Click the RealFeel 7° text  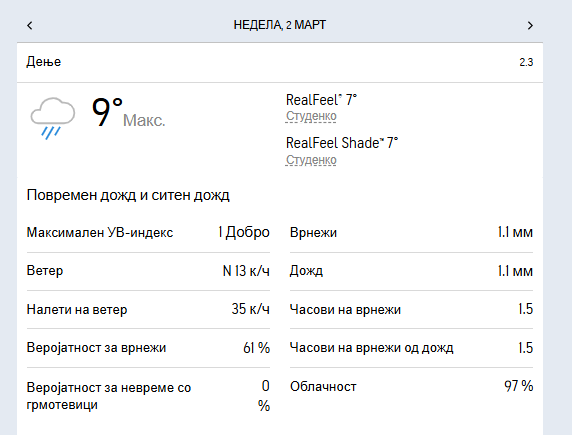[x=321, y=100]
